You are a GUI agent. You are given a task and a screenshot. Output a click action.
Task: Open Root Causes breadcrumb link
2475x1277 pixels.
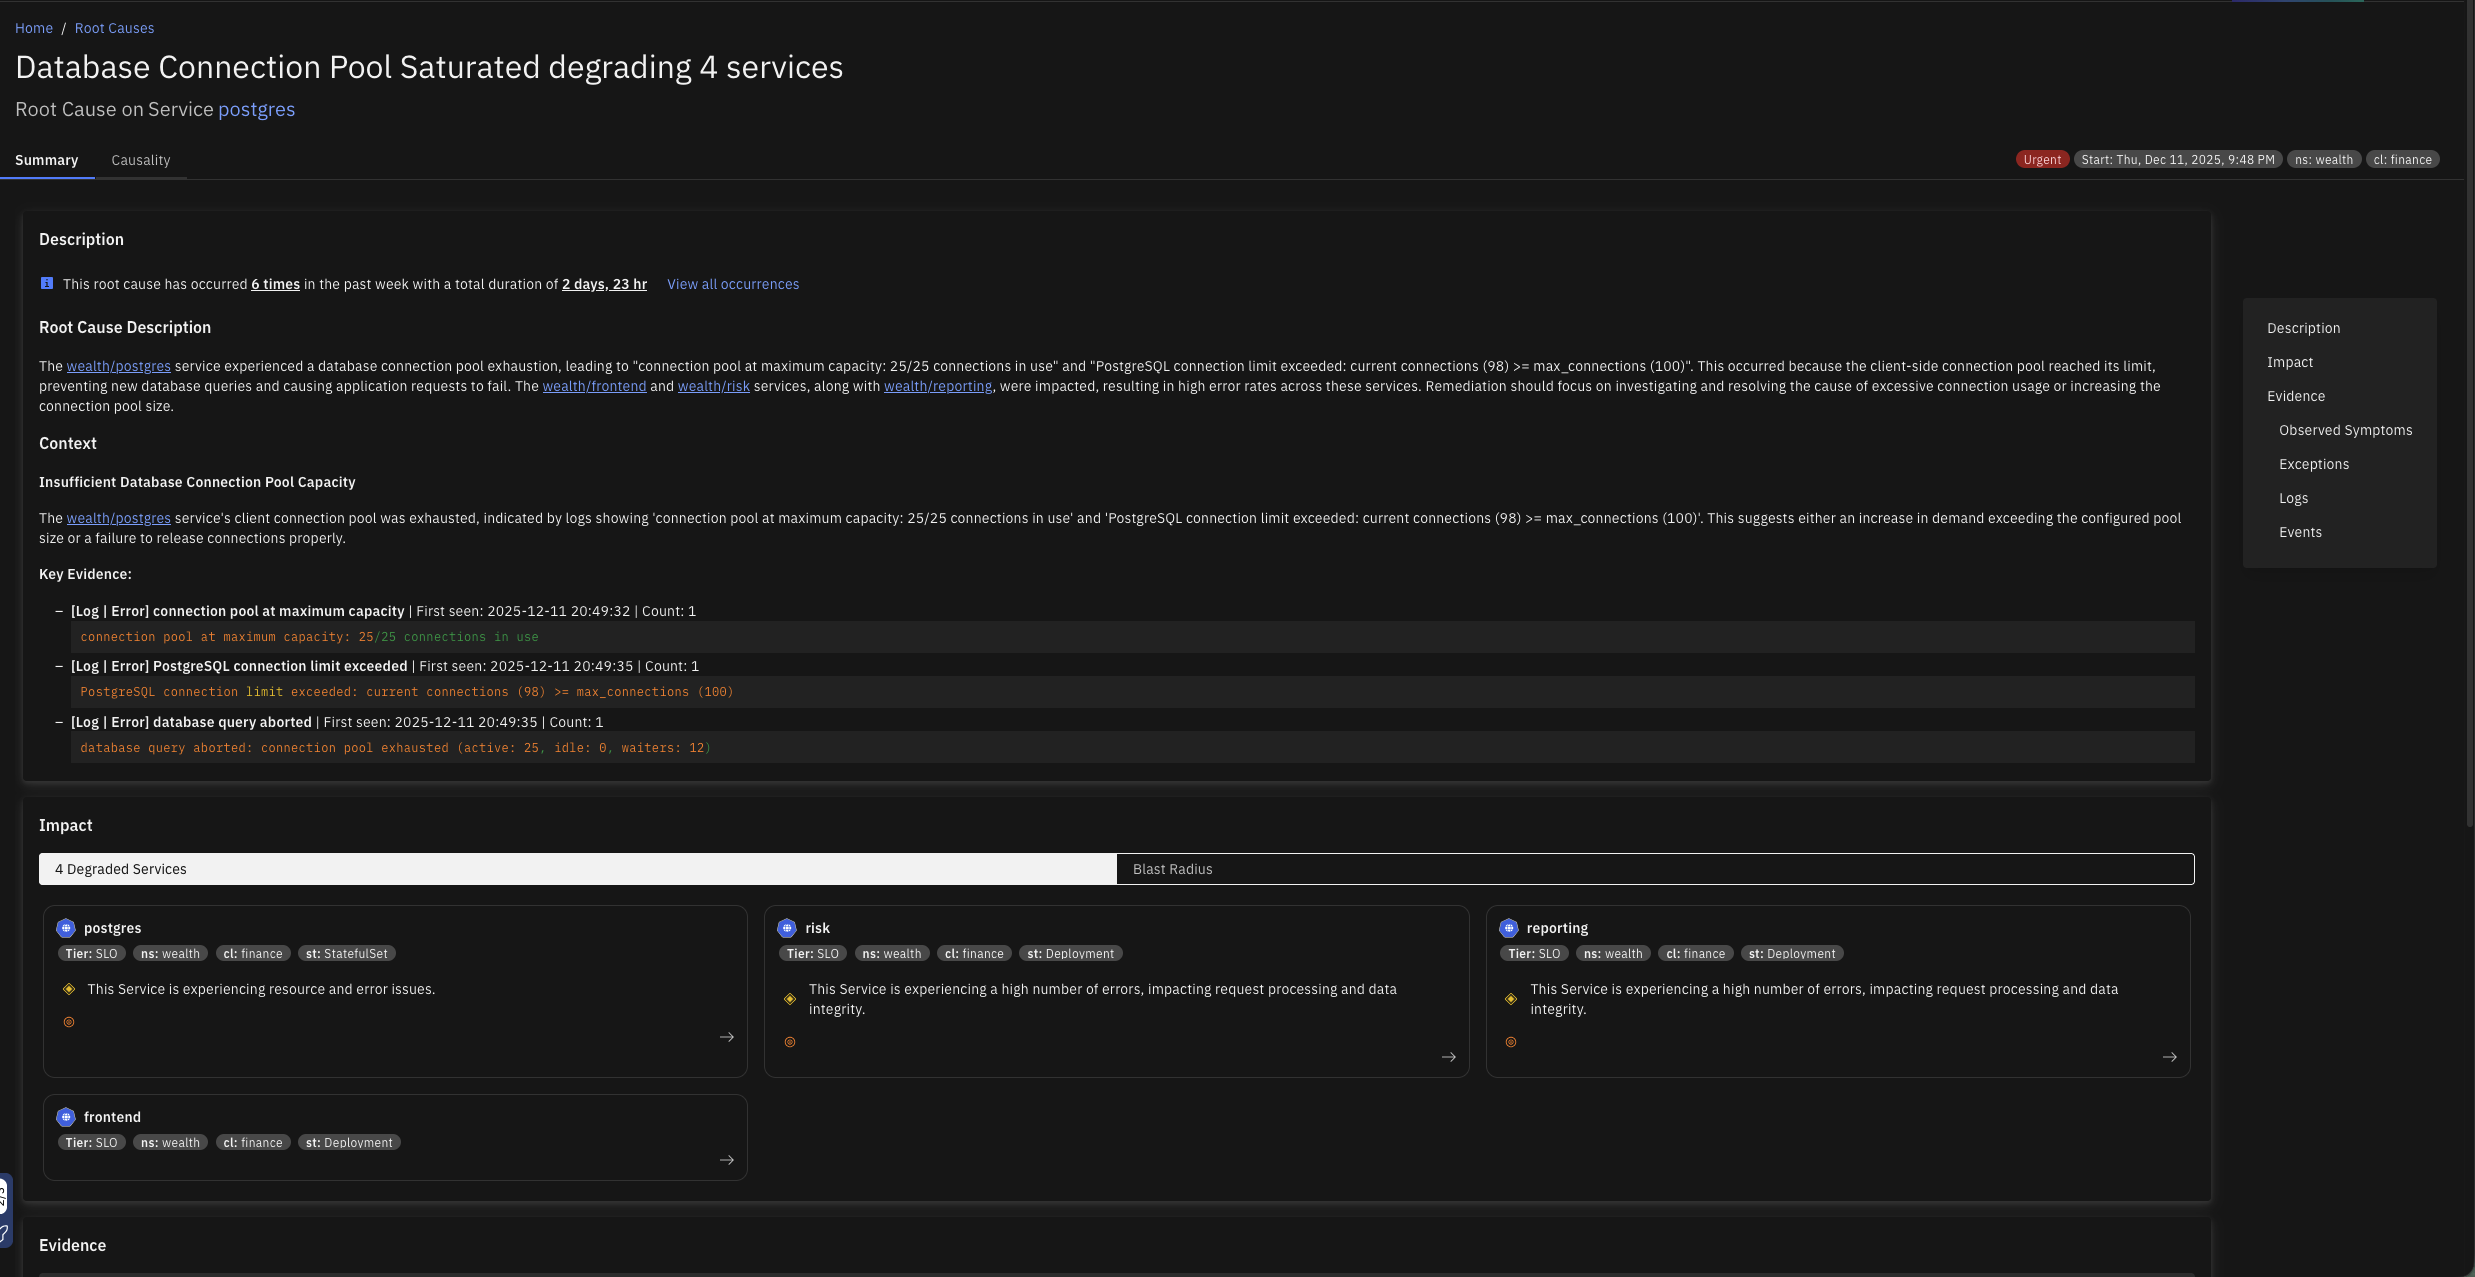[x=114, y=28]
